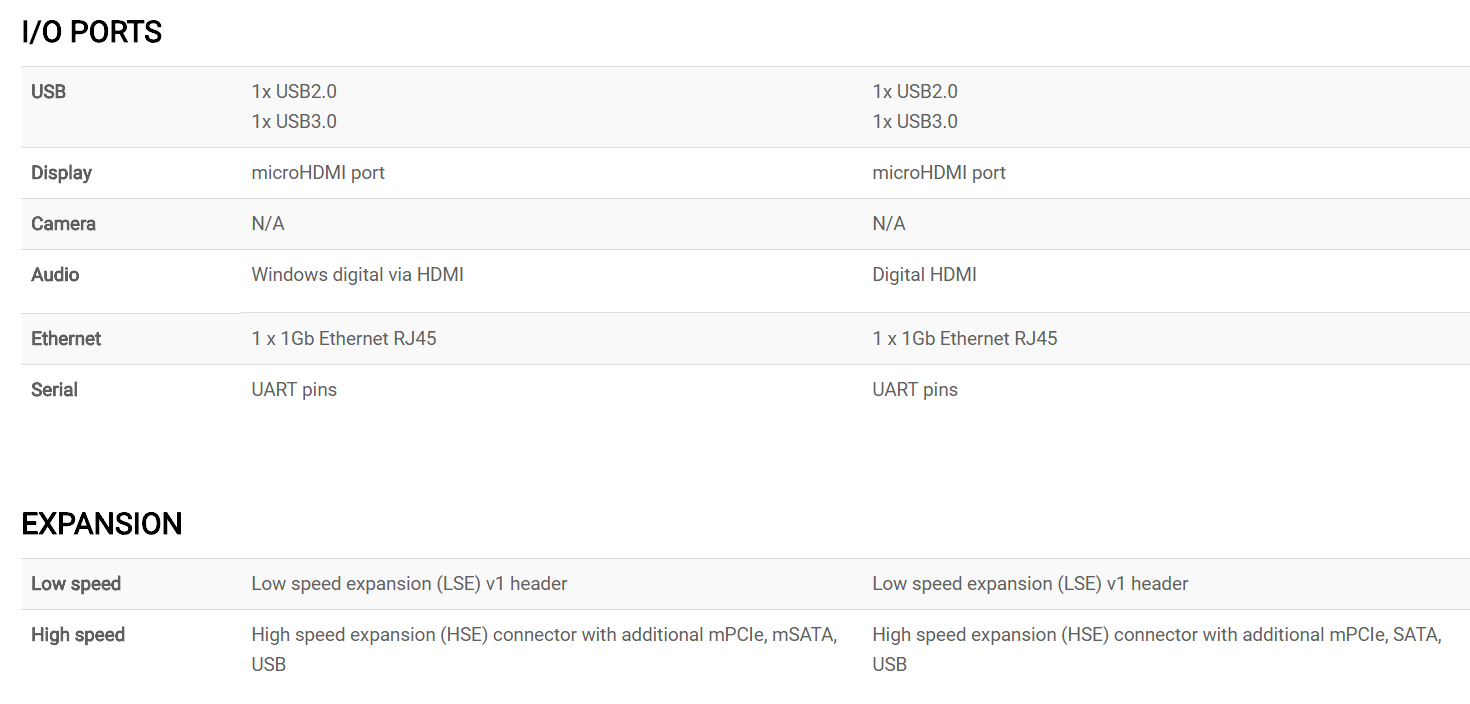
Task: Click left '1 x 1Gb Ethernet RJ45' cell
Action: point(344,339)
